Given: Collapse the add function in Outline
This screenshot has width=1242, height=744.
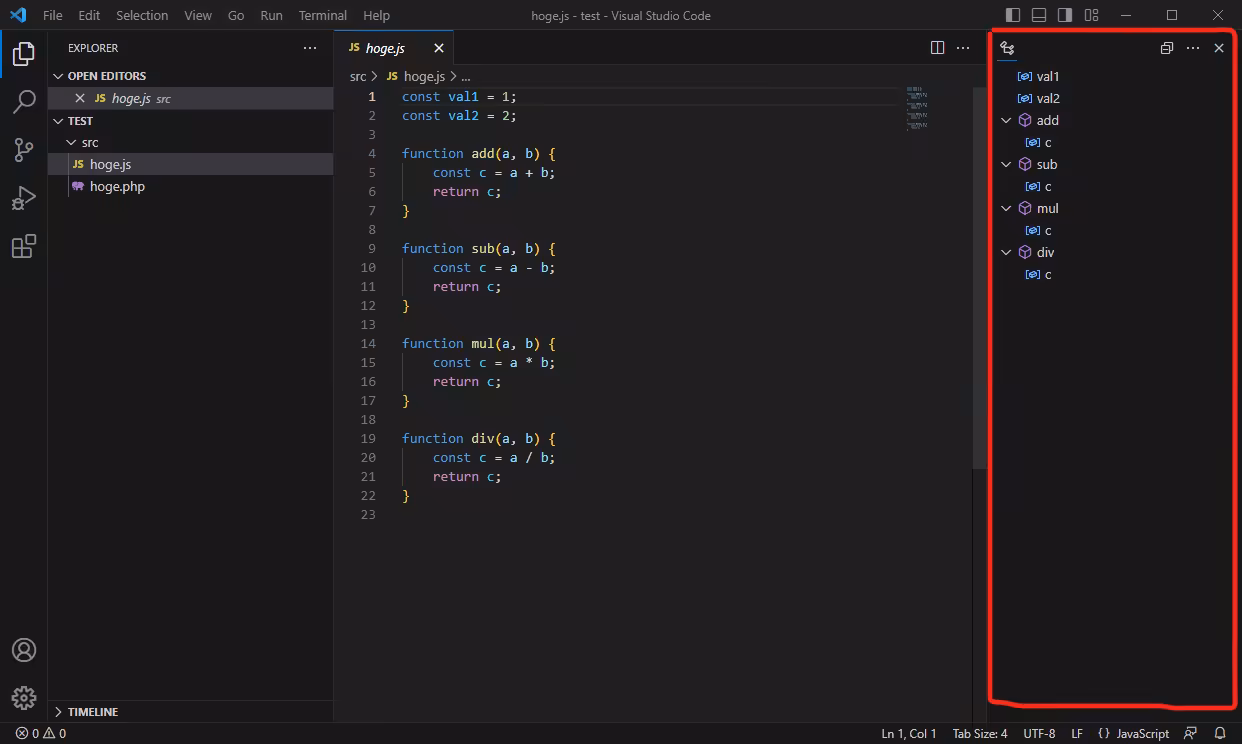Looking at the screenshot, I should (1007, 120).
